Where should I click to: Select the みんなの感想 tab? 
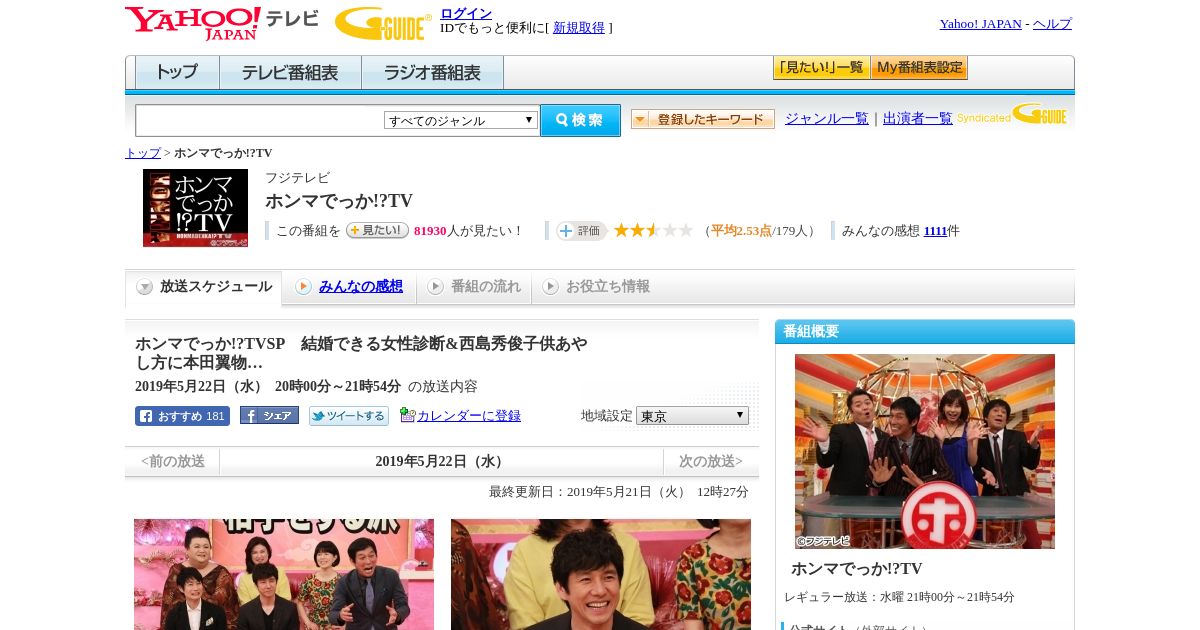pyautogui.click(x=361, y=287)
